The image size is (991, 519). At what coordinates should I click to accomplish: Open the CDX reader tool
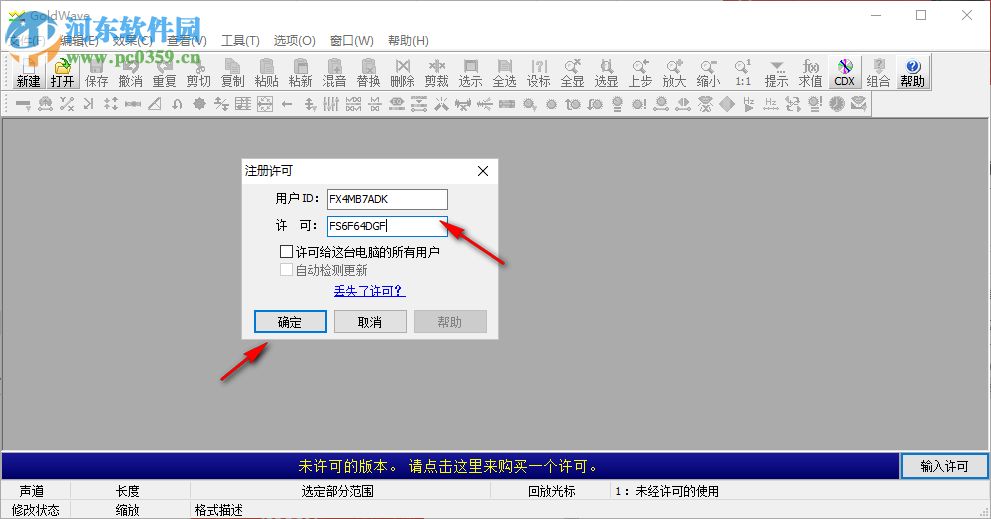(844, 72)
